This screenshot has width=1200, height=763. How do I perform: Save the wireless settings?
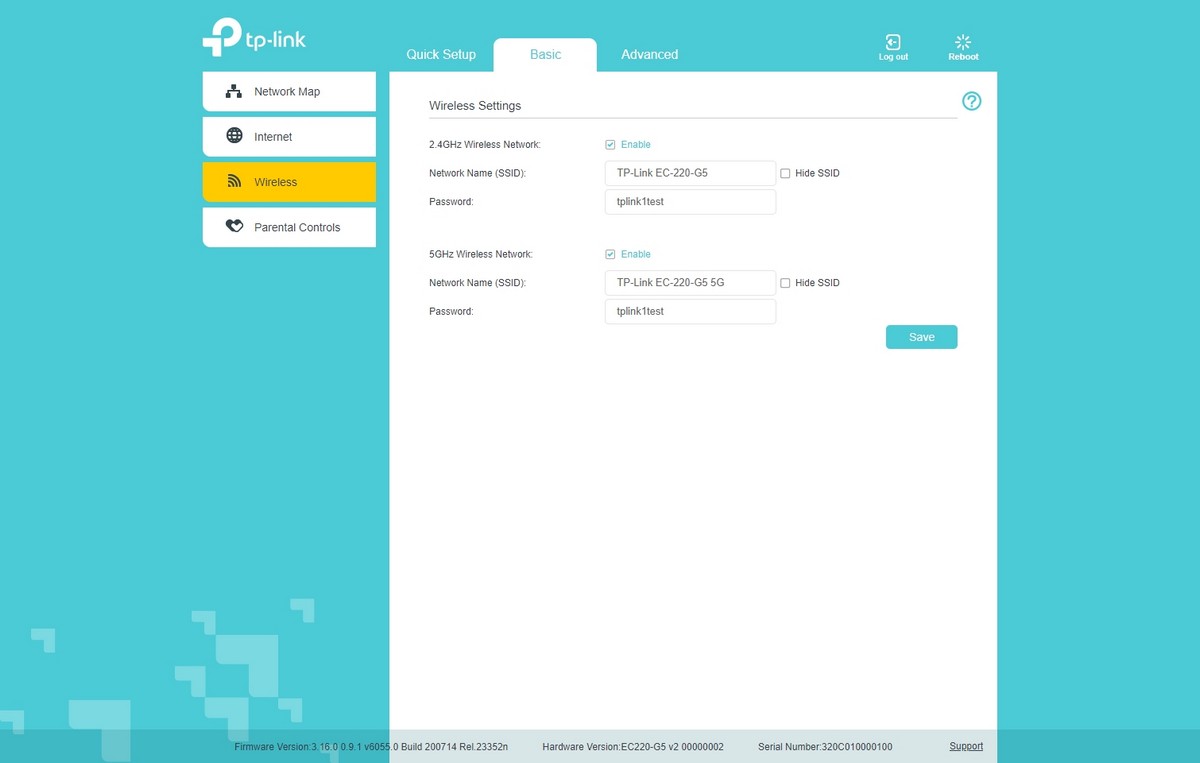pos(921,337)
